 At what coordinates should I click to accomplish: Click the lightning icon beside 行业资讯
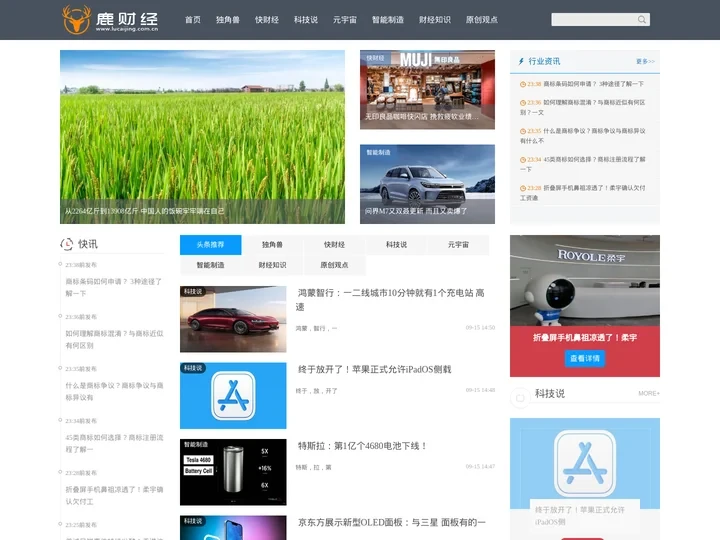pos(521,62)
